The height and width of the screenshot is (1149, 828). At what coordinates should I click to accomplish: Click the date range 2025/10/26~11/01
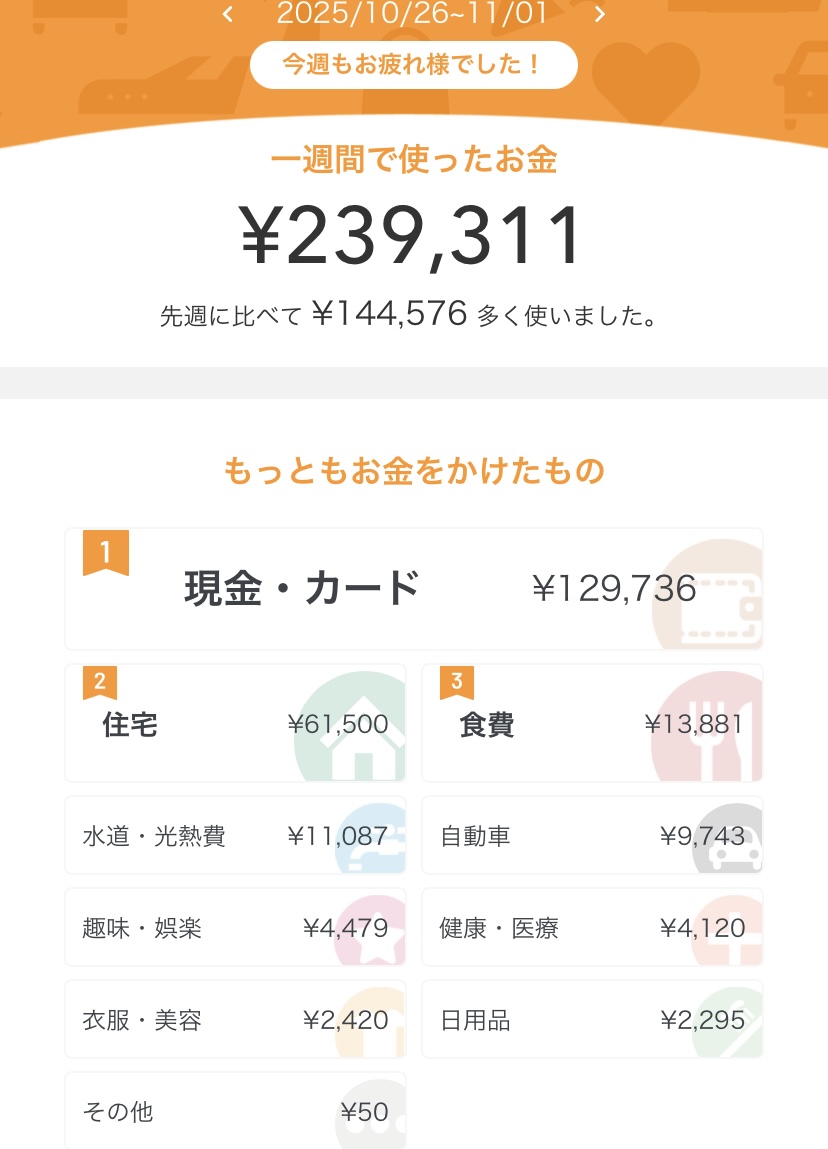pyautogui.click(x=413, y=14)
